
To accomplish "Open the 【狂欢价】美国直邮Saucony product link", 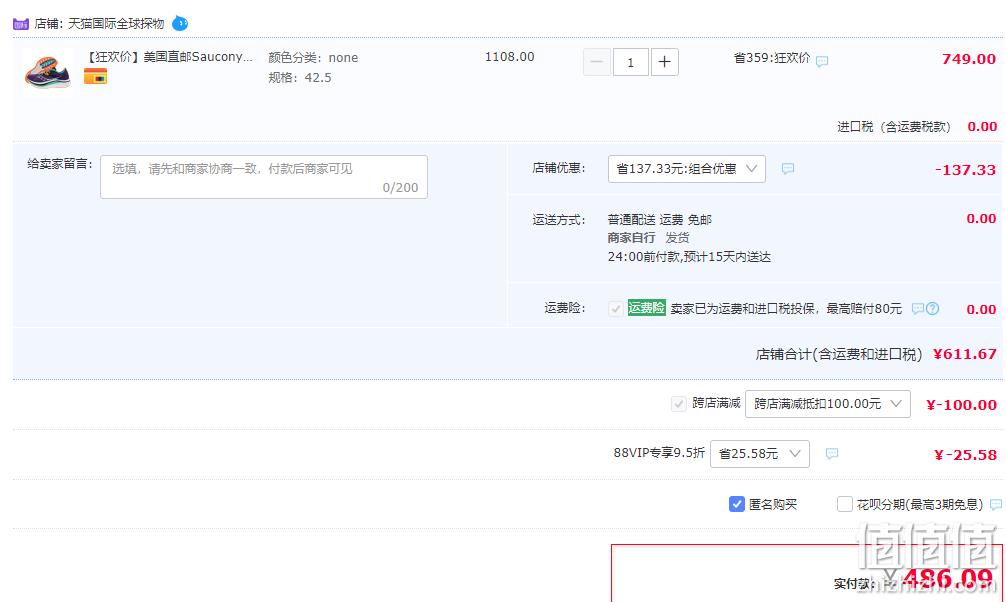I will click(169, 56).
